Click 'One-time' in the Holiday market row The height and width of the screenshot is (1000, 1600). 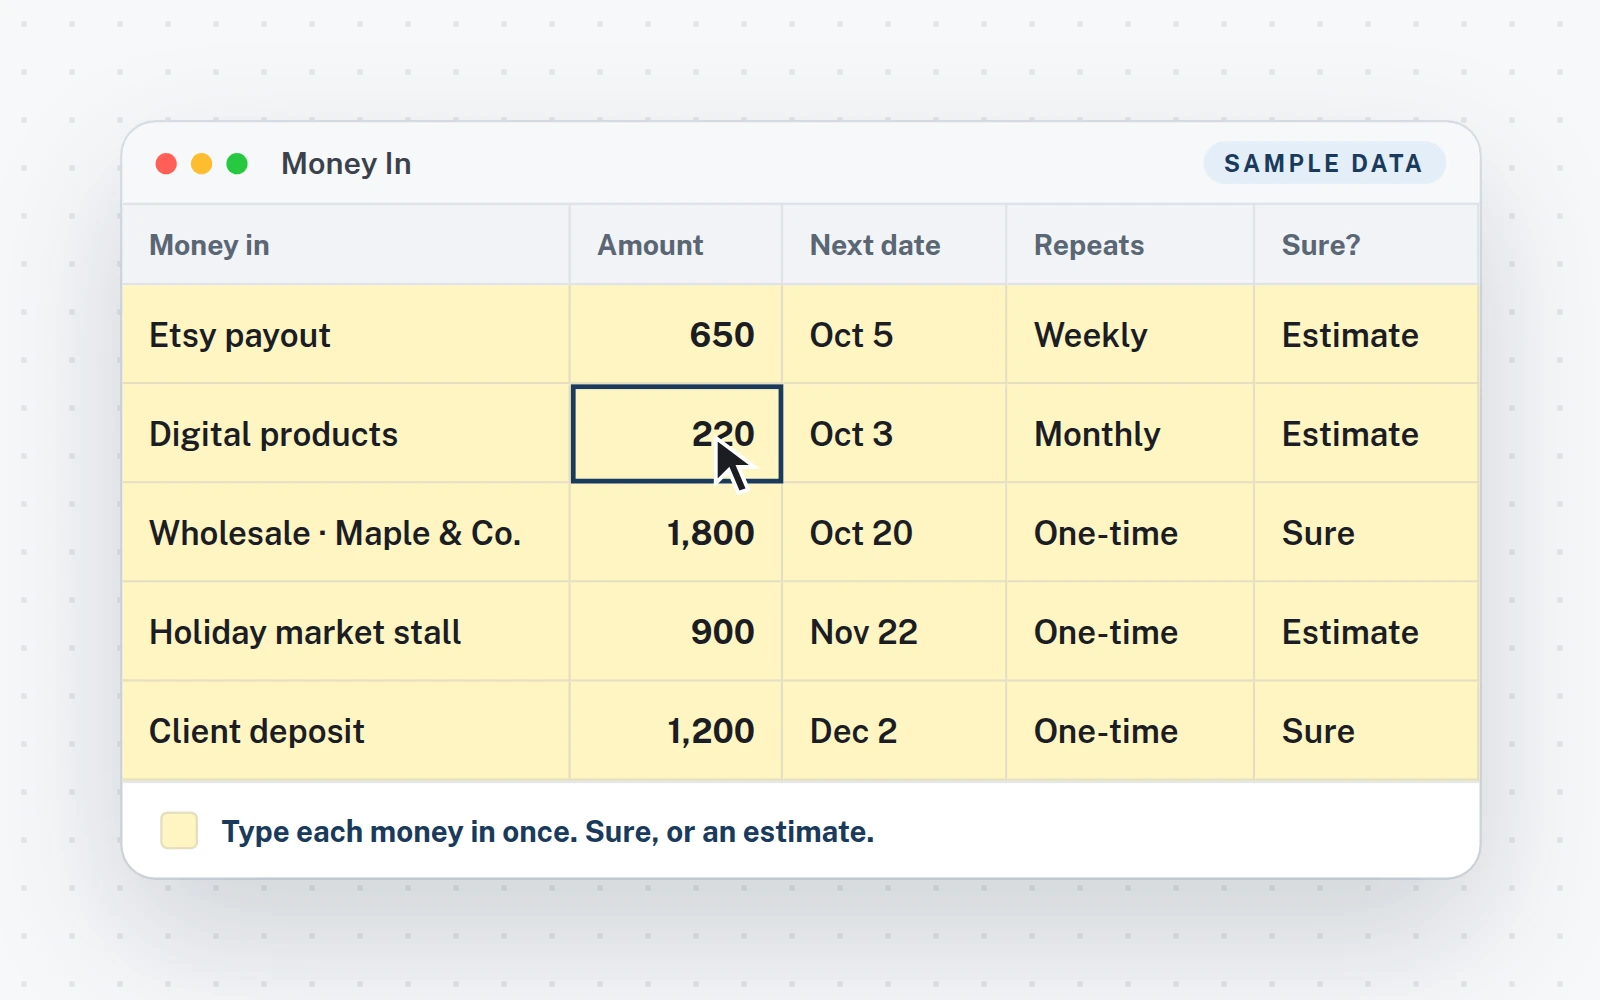(x=1130, y=632)
